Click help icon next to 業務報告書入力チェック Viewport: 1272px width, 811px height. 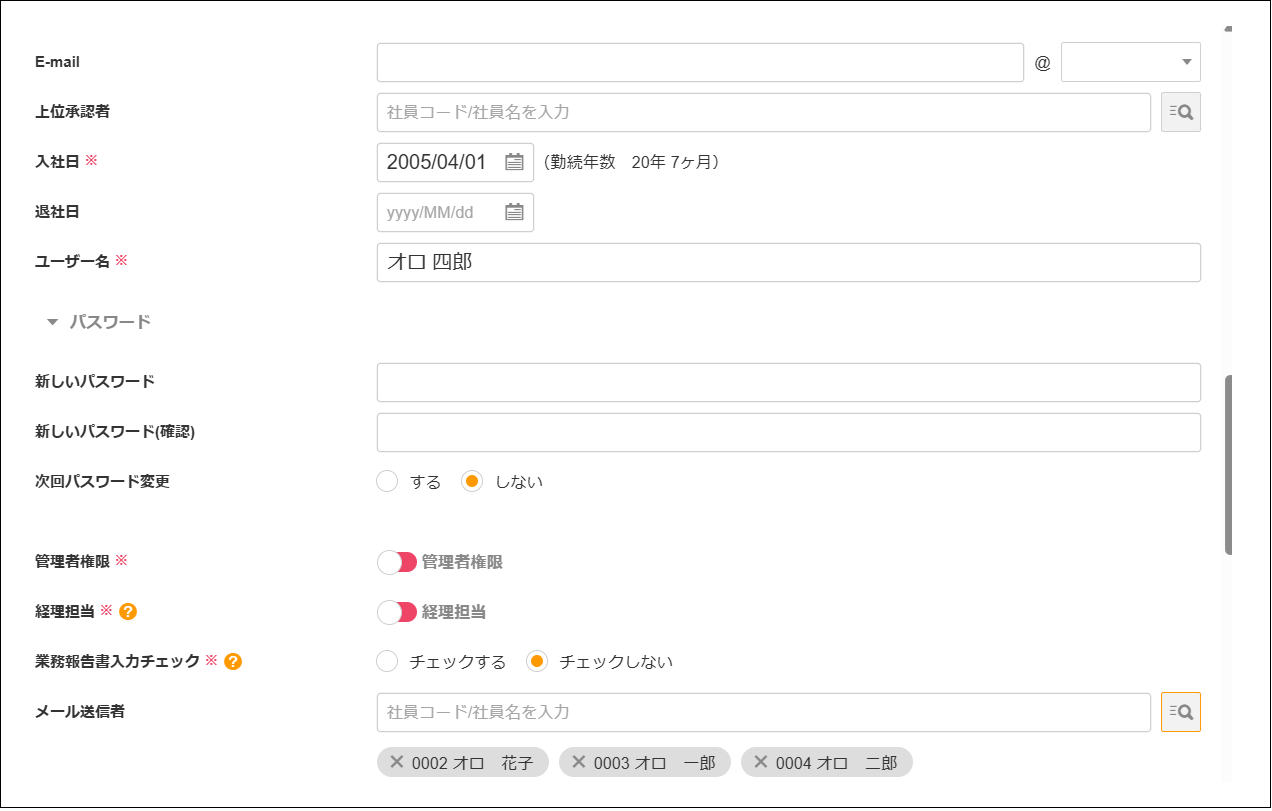(x=233, y=661)
